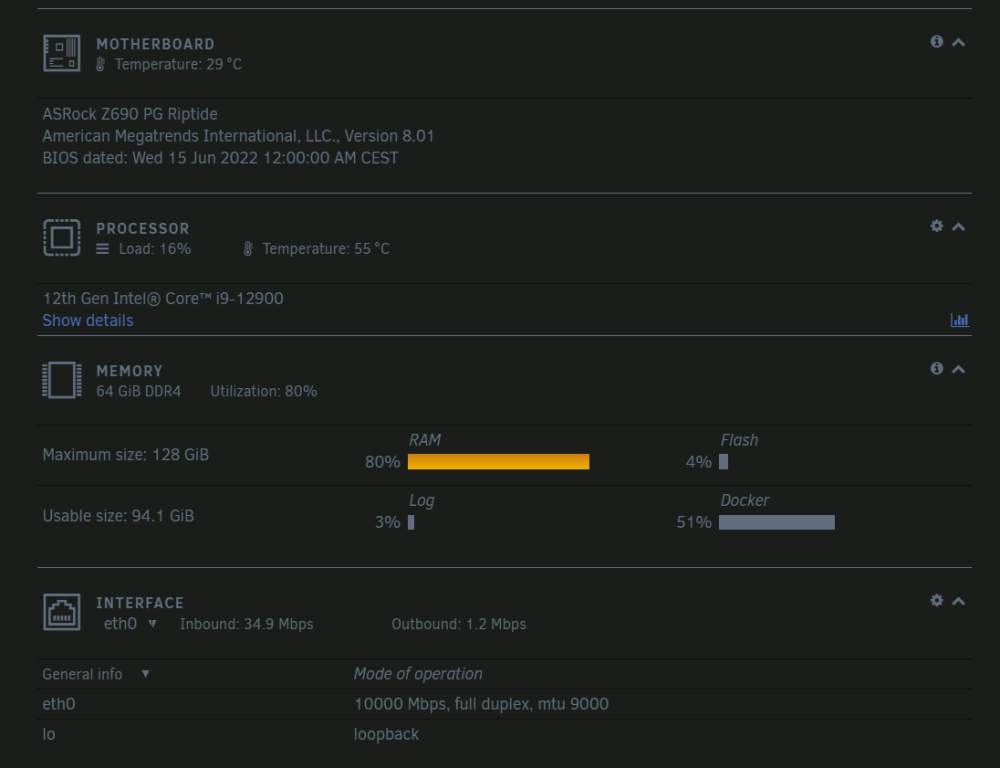Screen dimensions: 1000x768
Task: Click the ethernet port interface icon
Action: point(62,612)
